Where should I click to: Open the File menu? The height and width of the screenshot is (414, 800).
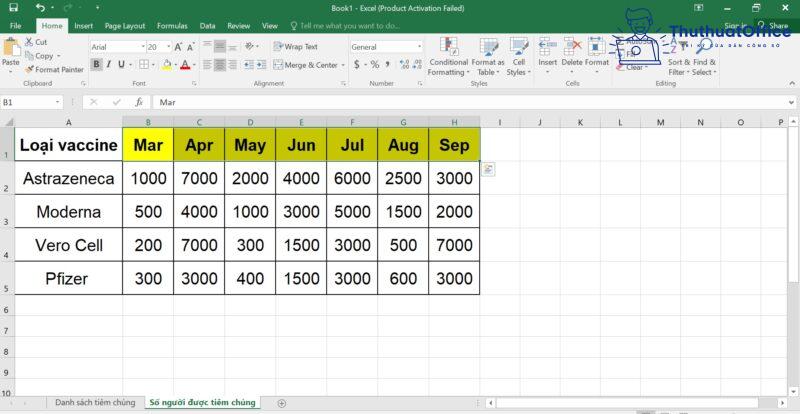pos(15,26)
